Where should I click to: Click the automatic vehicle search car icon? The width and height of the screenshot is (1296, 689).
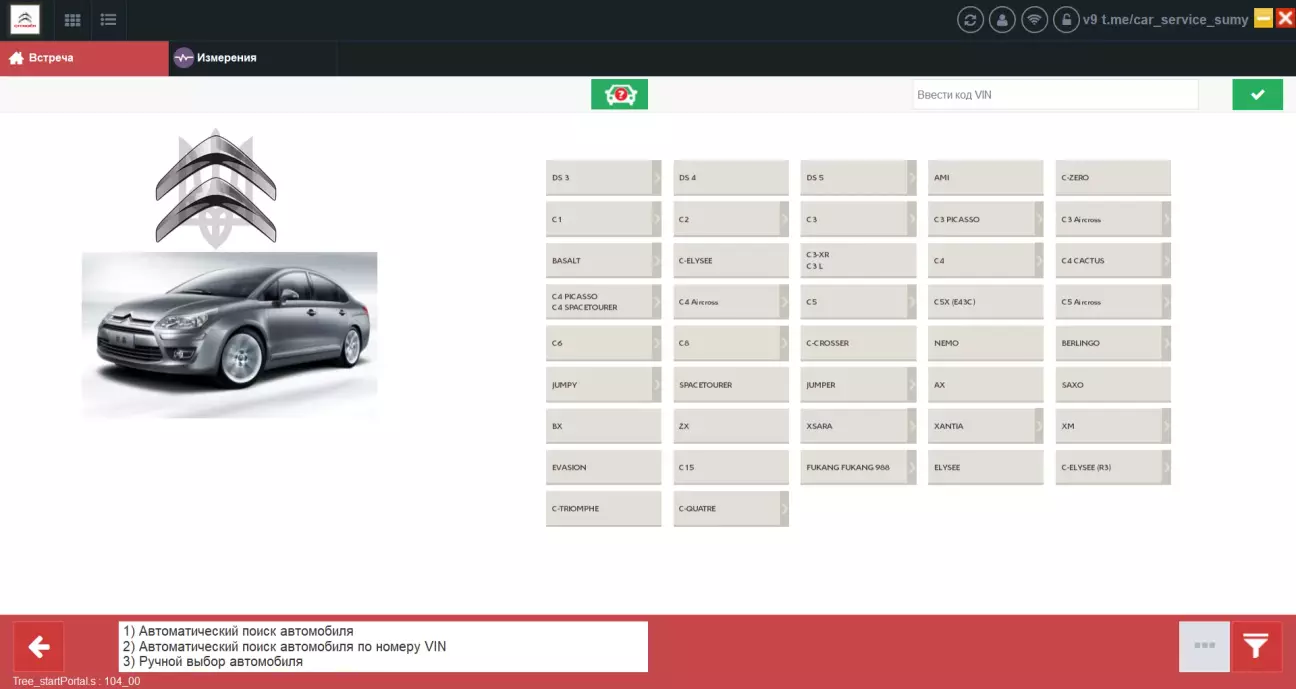coord(619,94)
